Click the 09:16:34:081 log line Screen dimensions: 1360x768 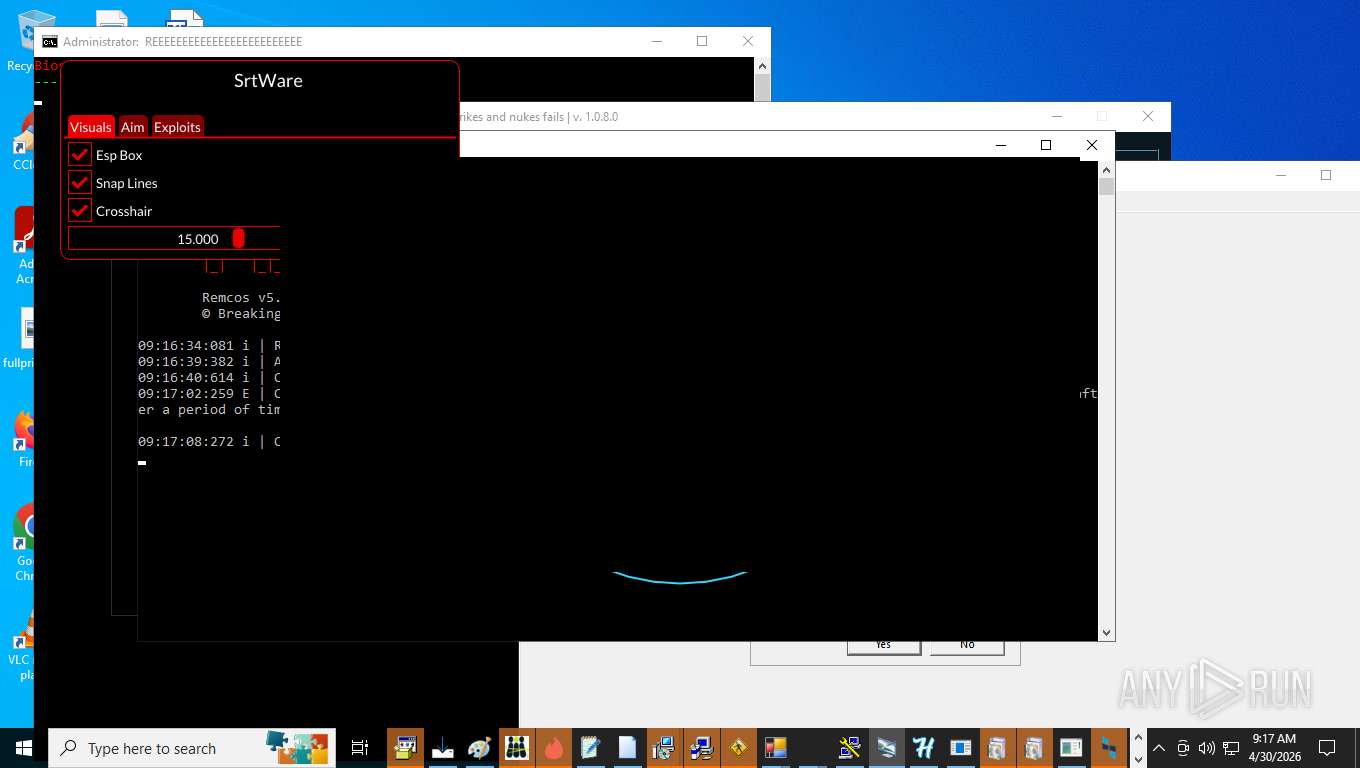[209, 345]
